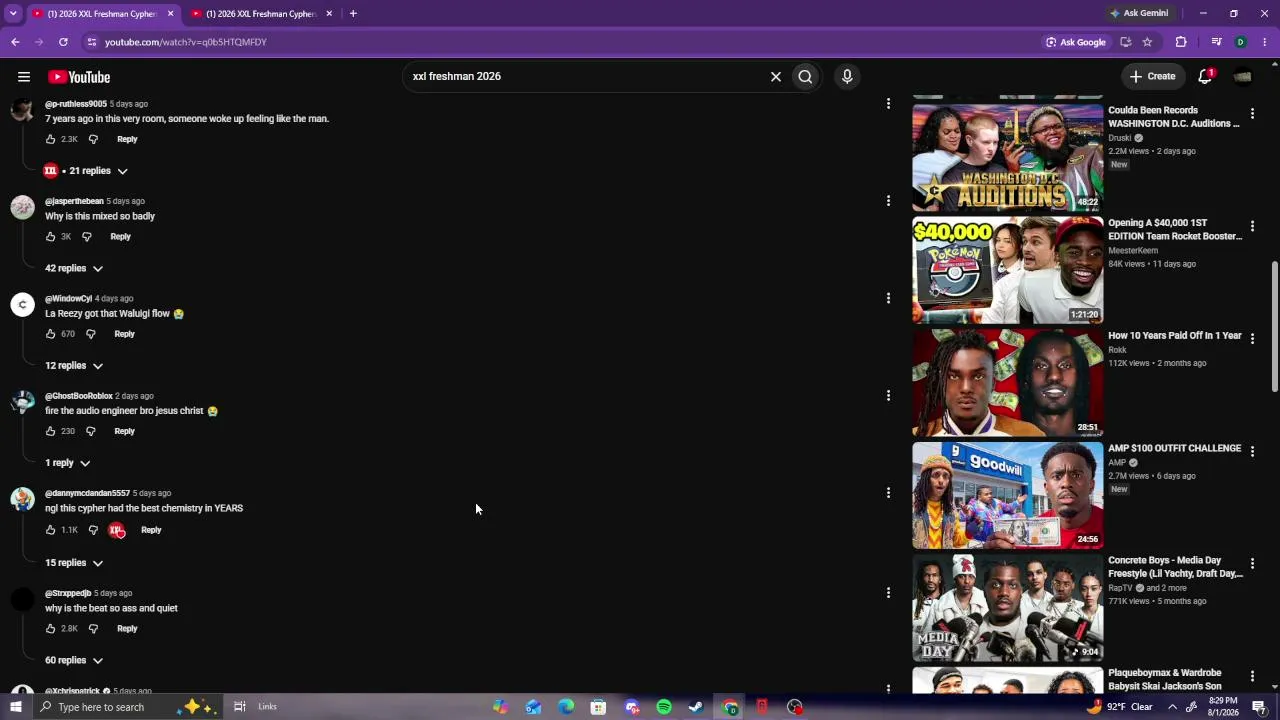The image size is (1280, 720).
Task: Open 'How 10 Years Paid Off In 1 Year' title
Action: point(1175,336)
